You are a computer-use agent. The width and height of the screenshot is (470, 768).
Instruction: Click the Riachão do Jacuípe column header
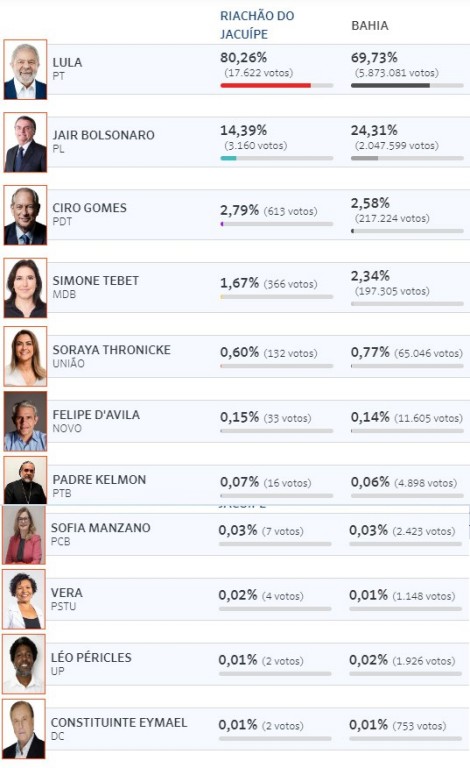(x=257, y=25)
